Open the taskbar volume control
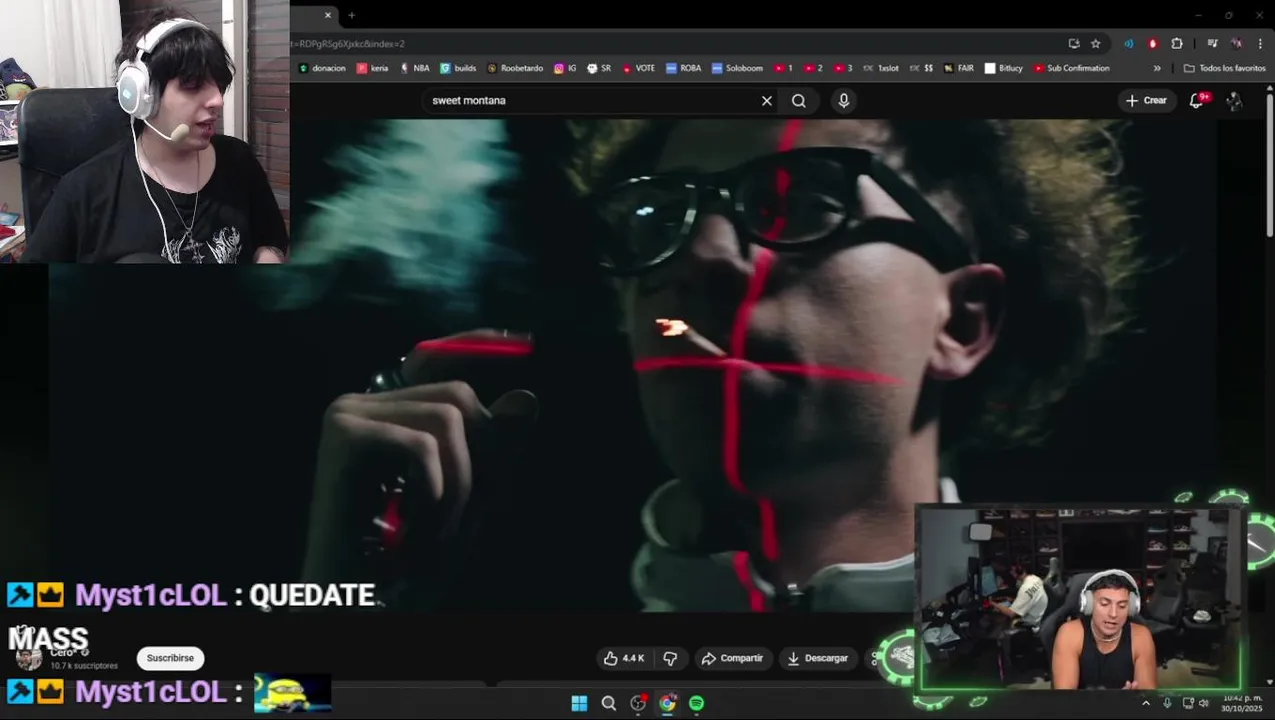The image size is (1275, 720). (x=1206, y=703)
